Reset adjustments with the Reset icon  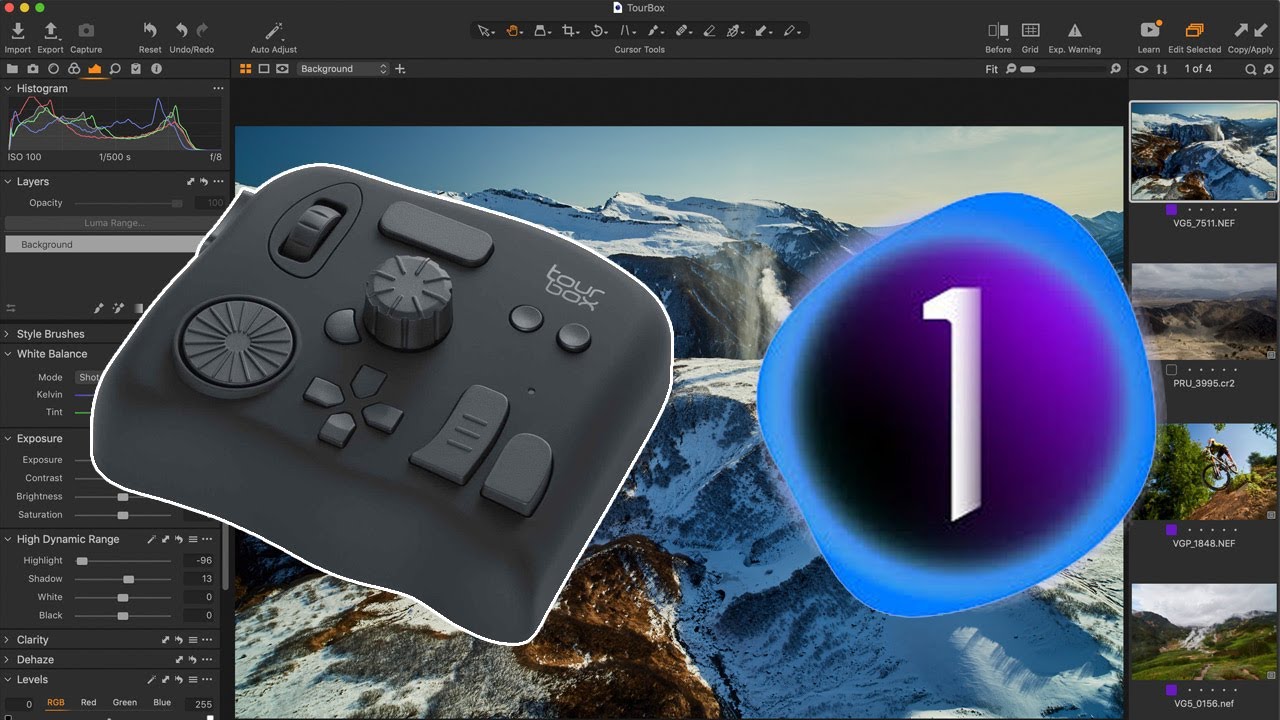pyautogui.click(x=150, y=31)
